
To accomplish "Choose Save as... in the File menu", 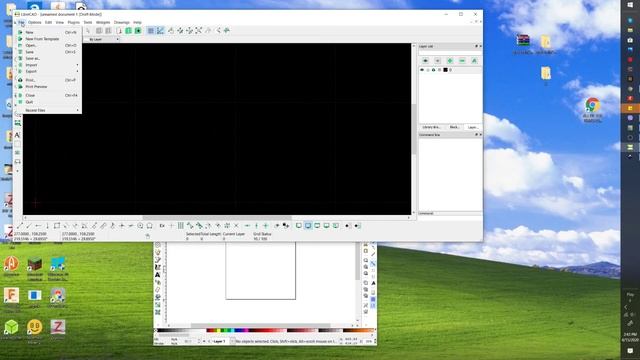I will (x=48, y=58).
